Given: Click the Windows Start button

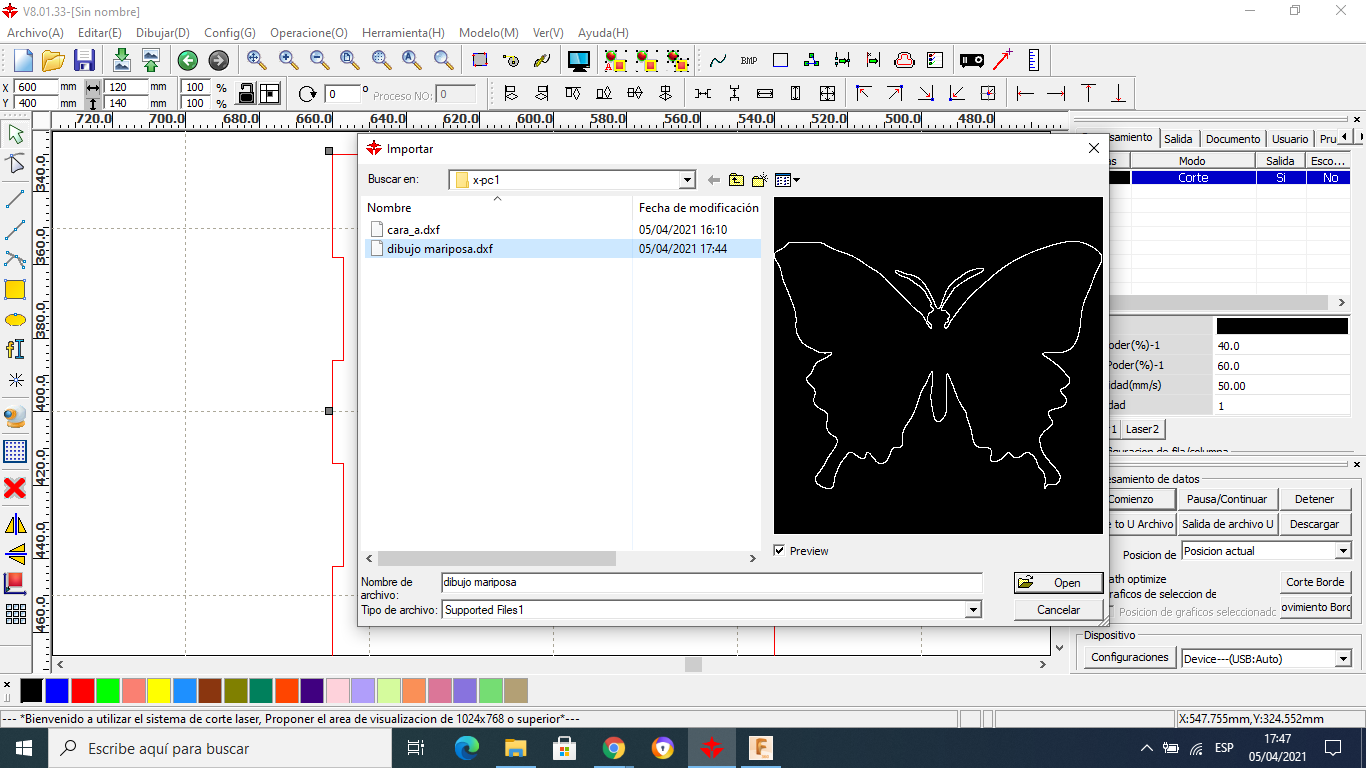Looking at the screenshot, I should (x=24, y=748).
